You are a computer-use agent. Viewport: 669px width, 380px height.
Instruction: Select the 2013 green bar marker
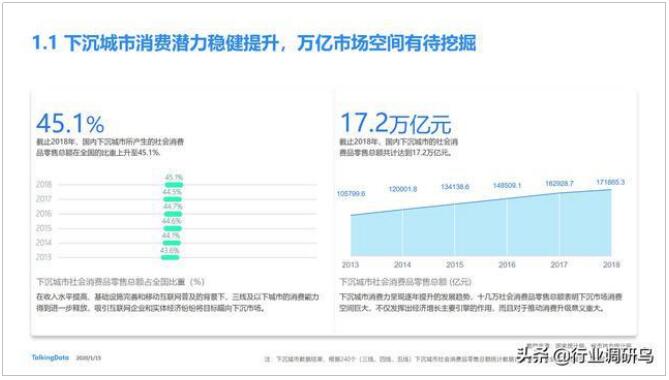(x=170, y=257)
